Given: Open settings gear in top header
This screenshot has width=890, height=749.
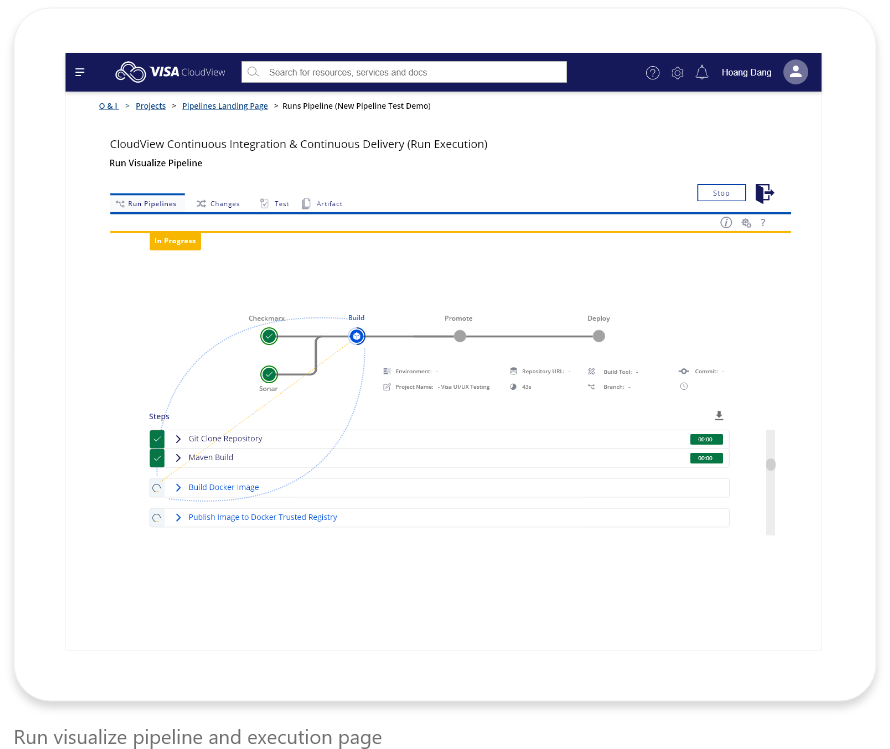Looking at the screenshot, I should 677,73.
